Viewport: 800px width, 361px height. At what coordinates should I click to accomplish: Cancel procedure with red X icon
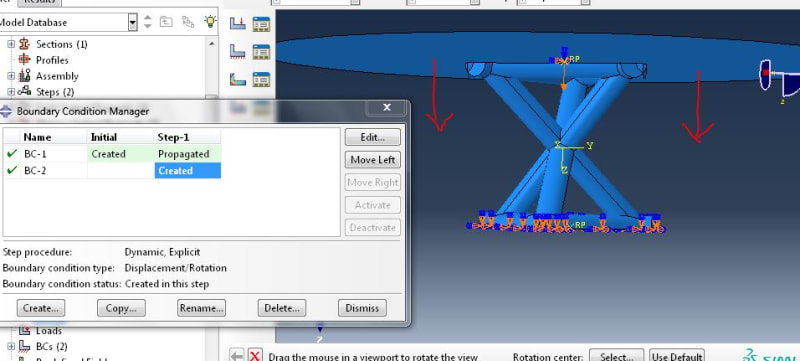pyautogui.click(x=255, y=355)
